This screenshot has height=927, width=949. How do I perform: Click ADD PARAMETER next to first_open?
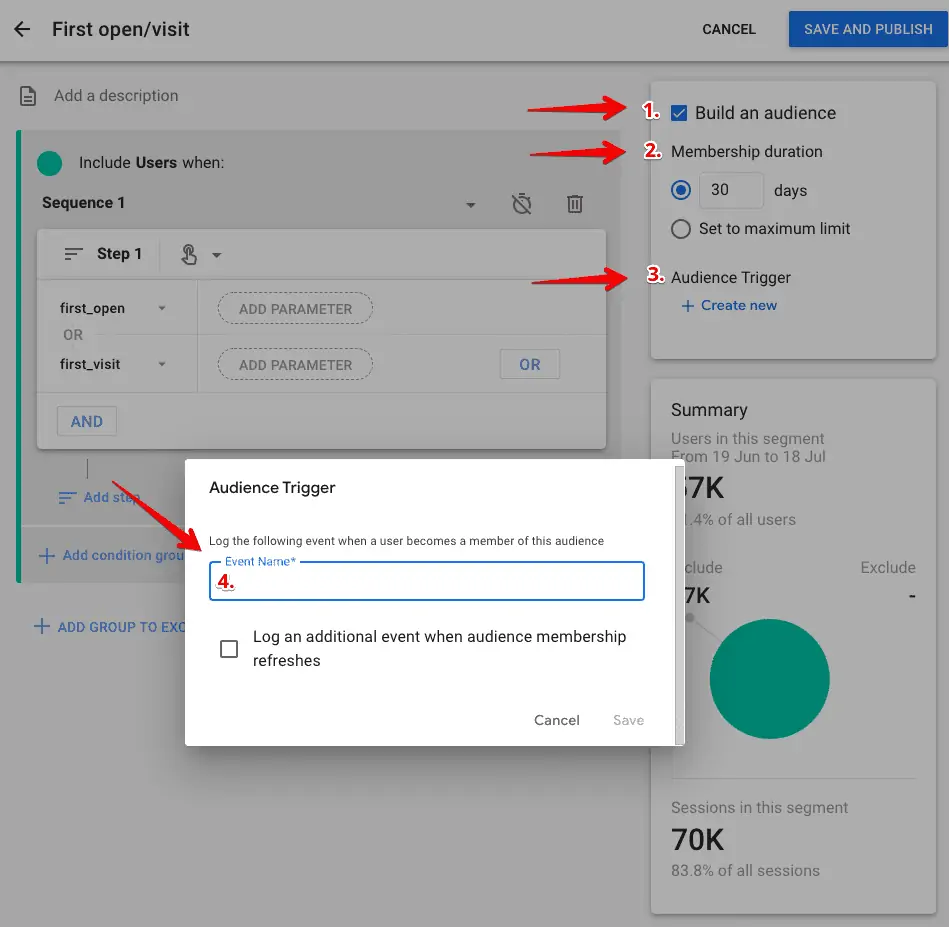pyautogui.click(x=294, y=308)
